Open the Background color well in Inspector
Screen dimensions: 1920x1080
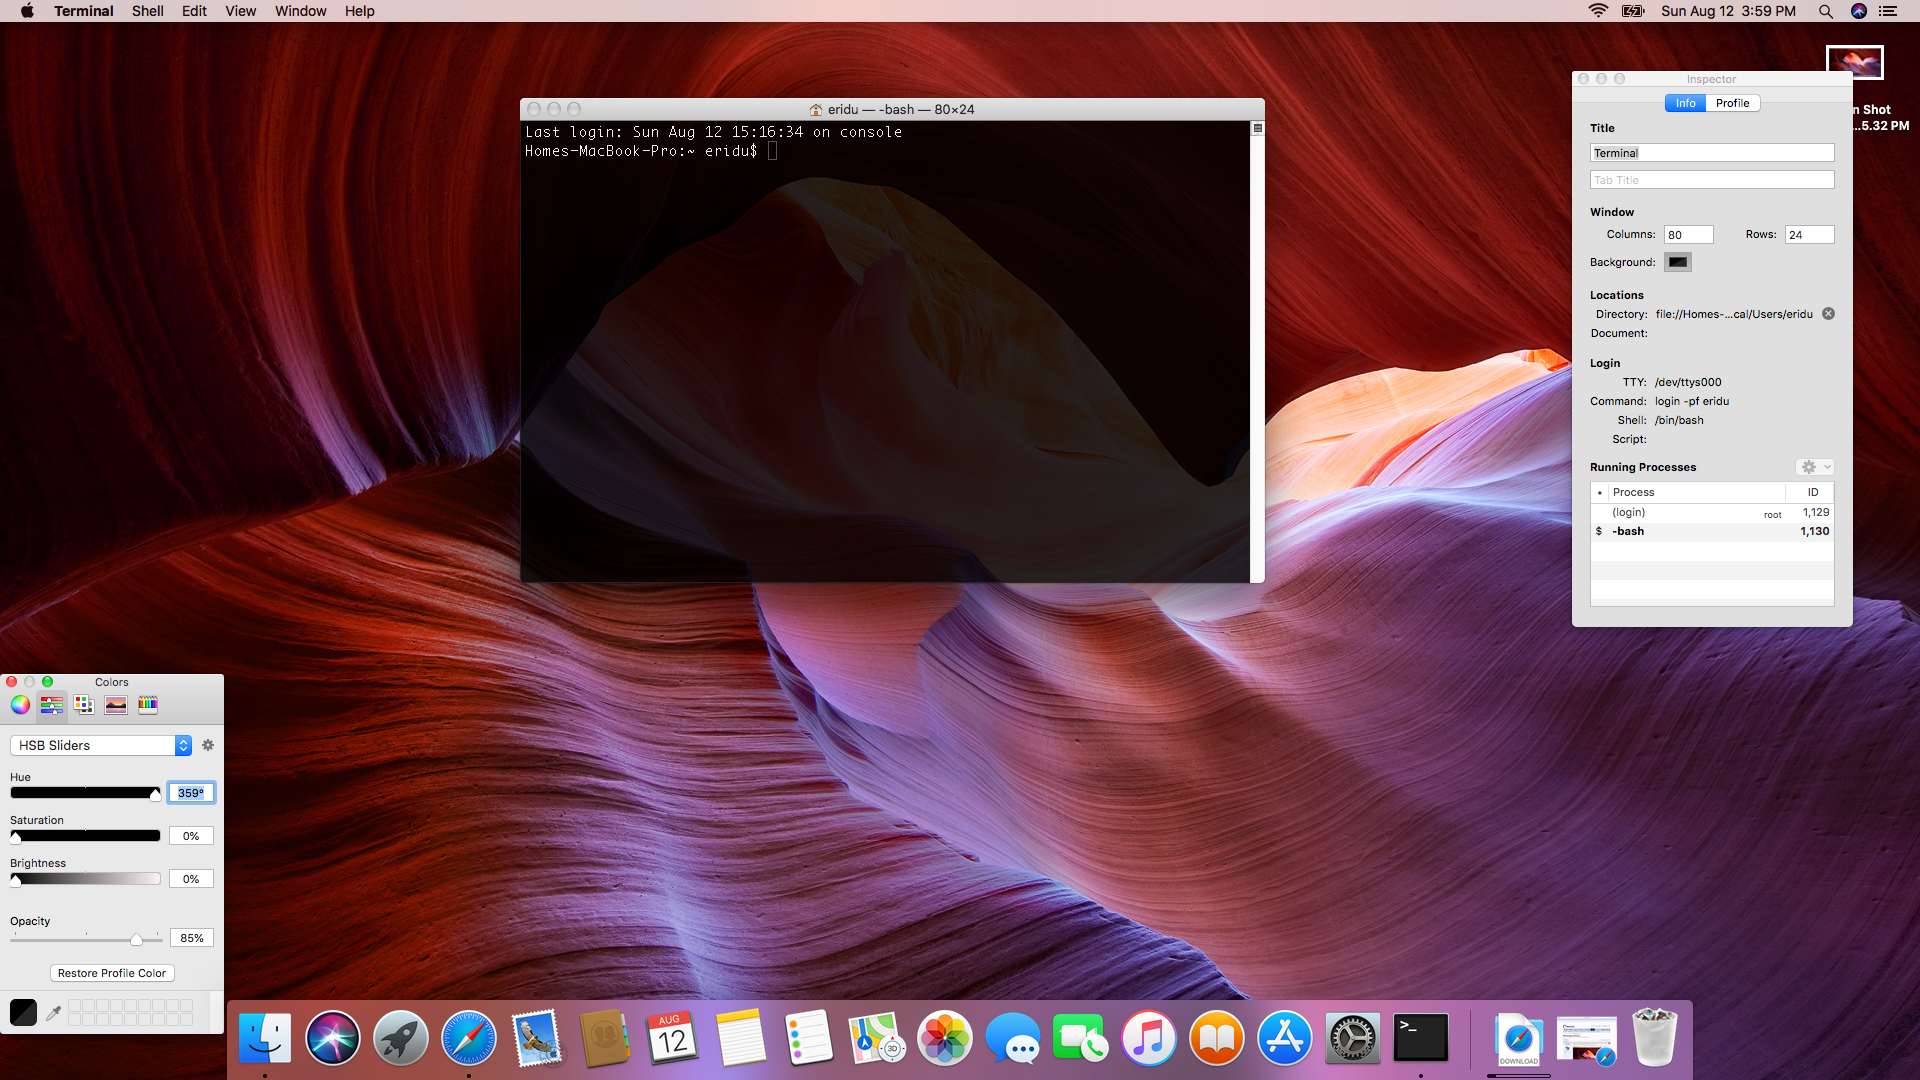tap(1678, 262)
